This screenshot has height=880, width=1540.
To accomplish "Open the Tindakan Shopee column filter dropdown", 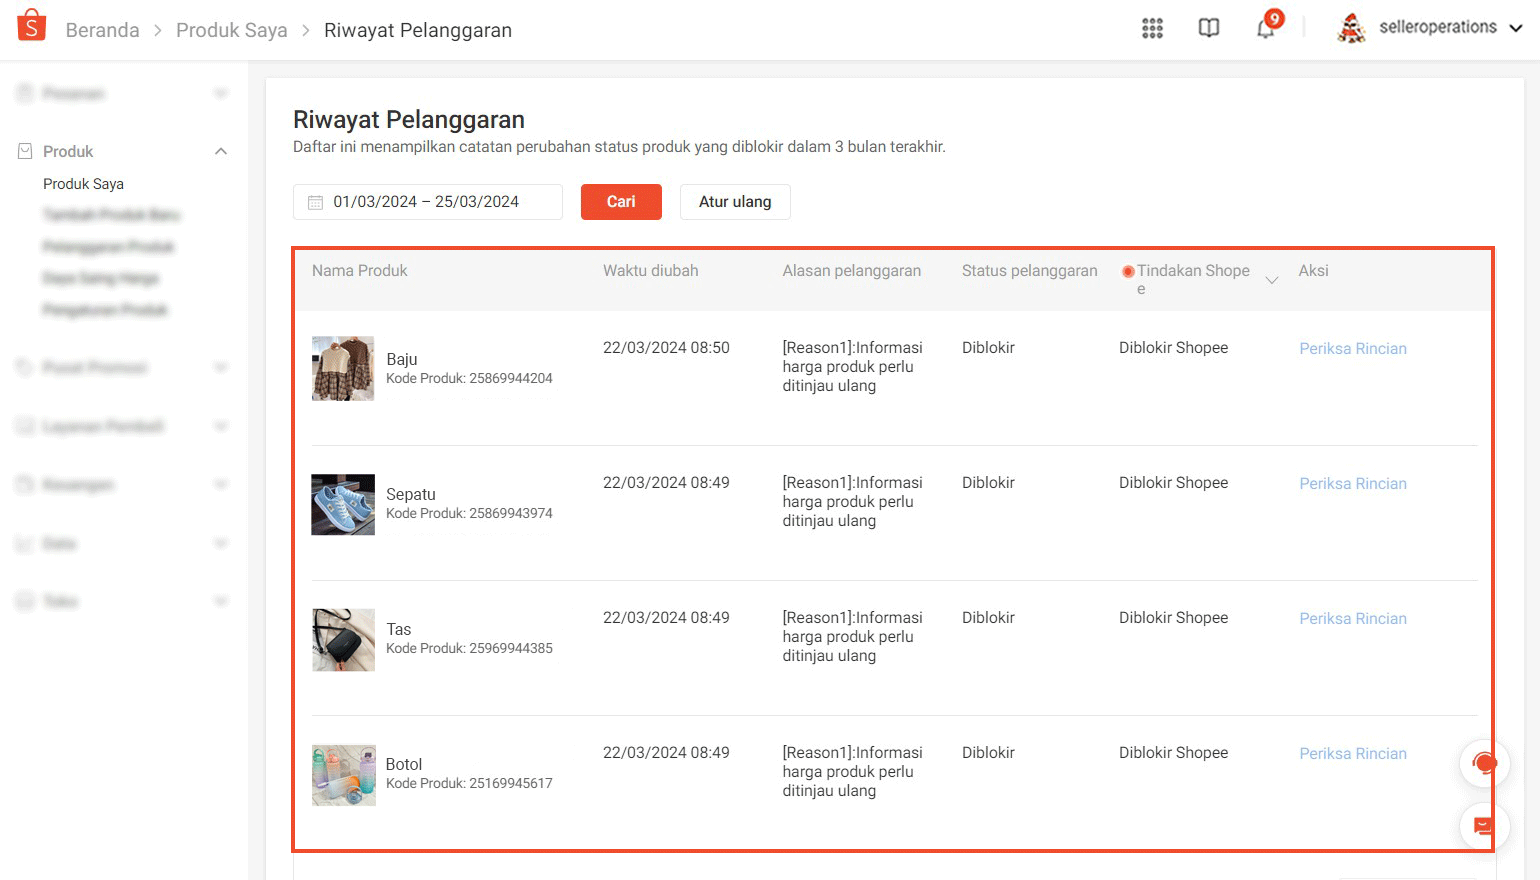I will 1272,280.
